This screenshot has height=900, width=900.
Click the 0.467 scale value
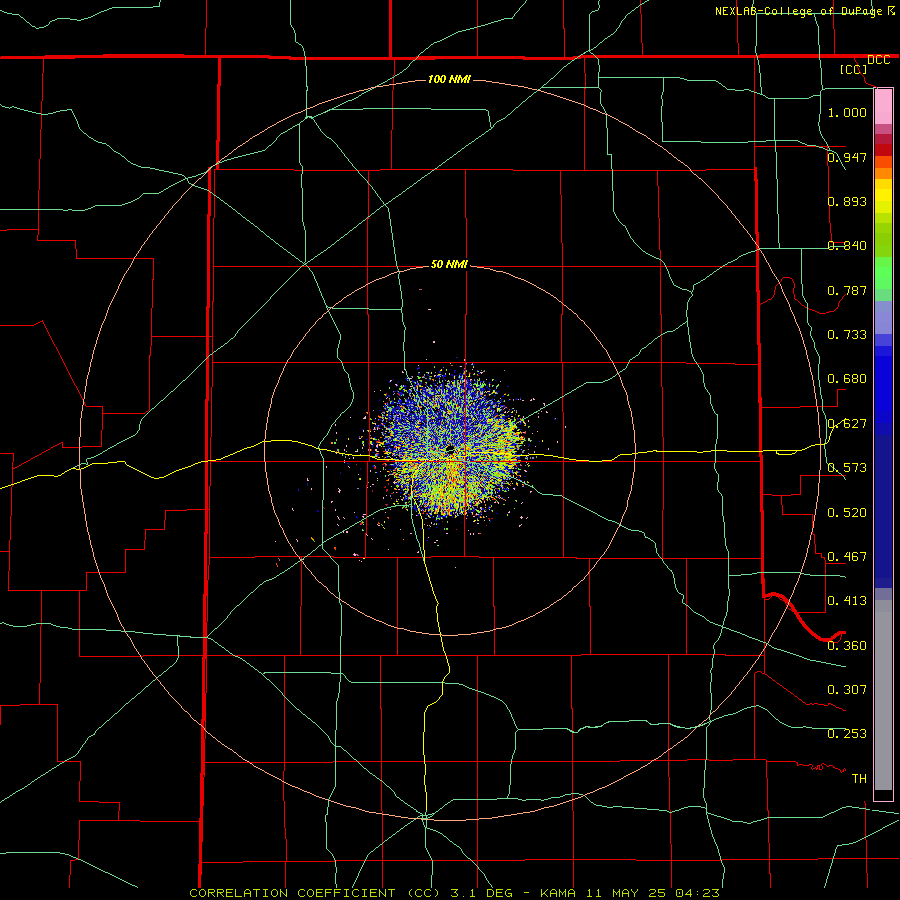coord(847,557)
